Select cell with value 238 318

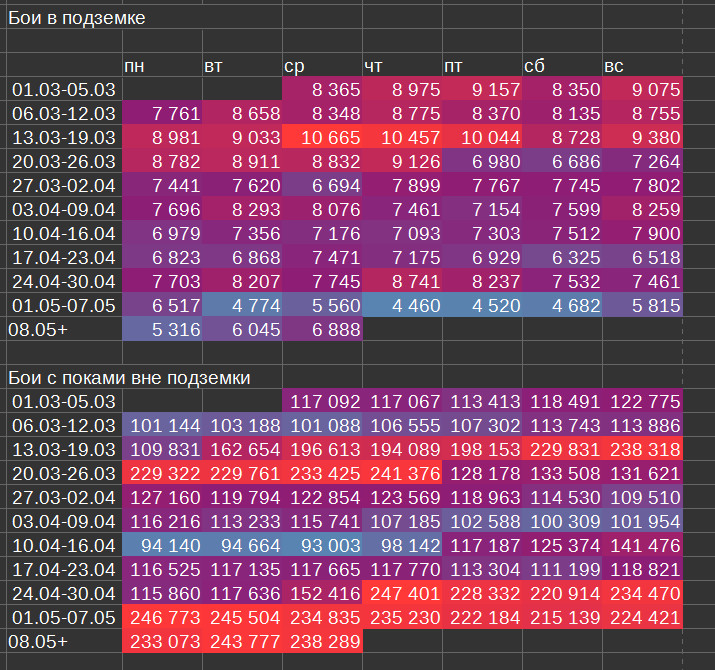(642, 449)
